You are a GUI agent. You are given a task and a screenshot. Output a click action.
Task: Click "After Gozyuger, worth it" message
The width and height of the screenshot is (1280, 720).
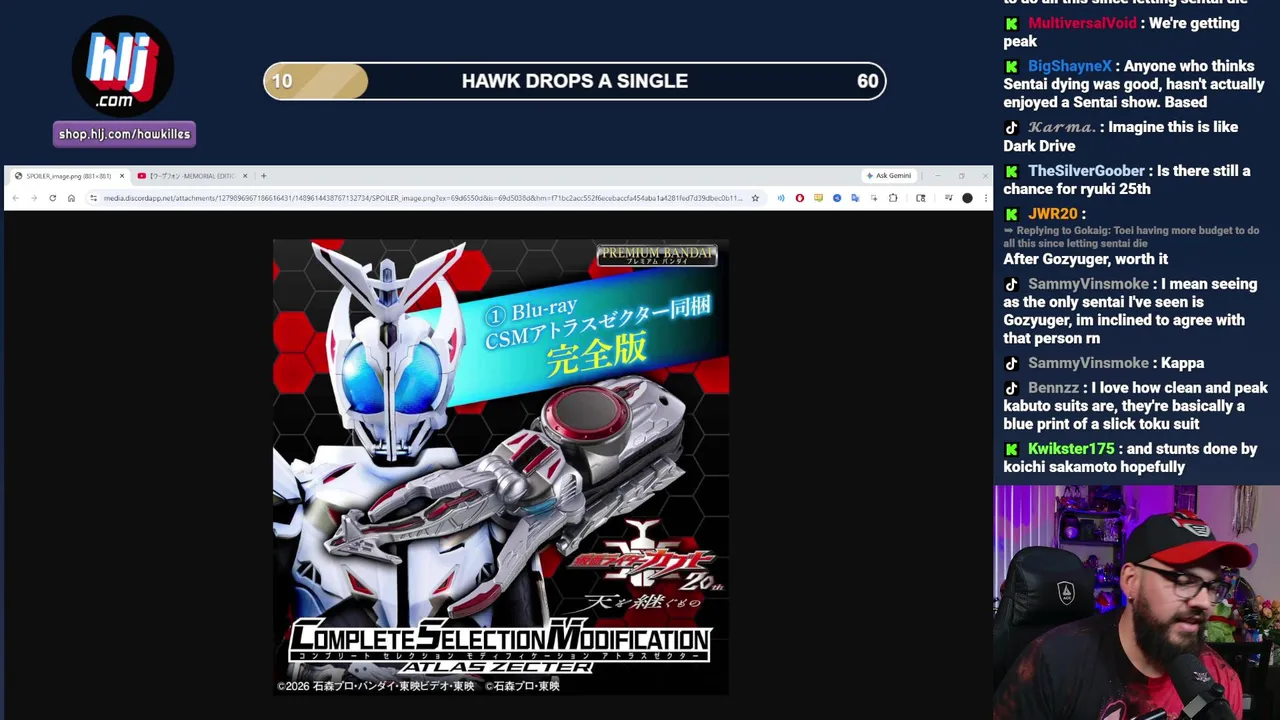coord(1086,259)
